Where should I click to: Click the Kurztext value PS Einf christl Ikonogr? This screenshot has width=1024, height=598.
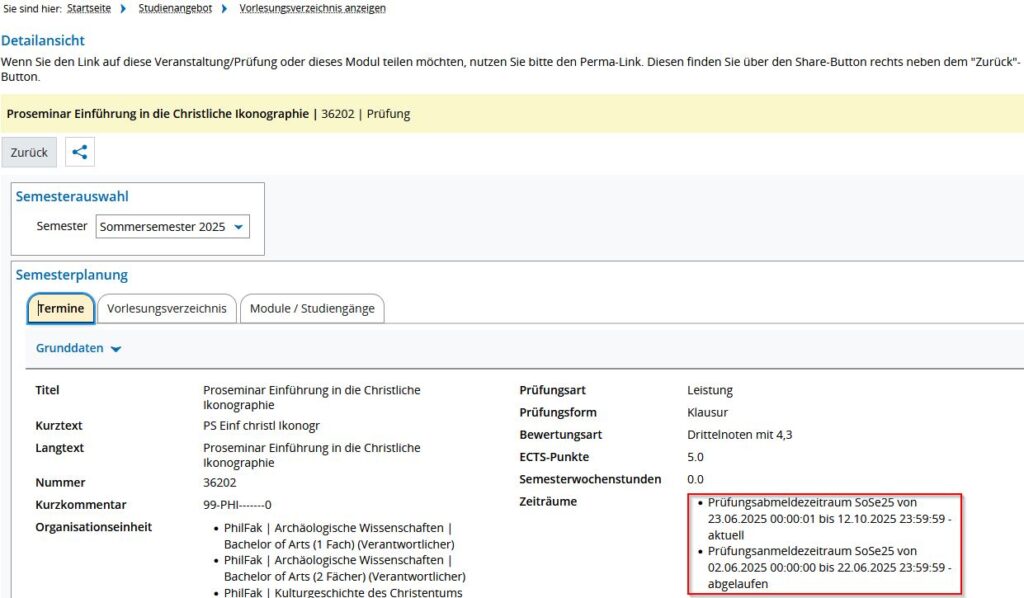pyautogui.click(x=261, y=426)
